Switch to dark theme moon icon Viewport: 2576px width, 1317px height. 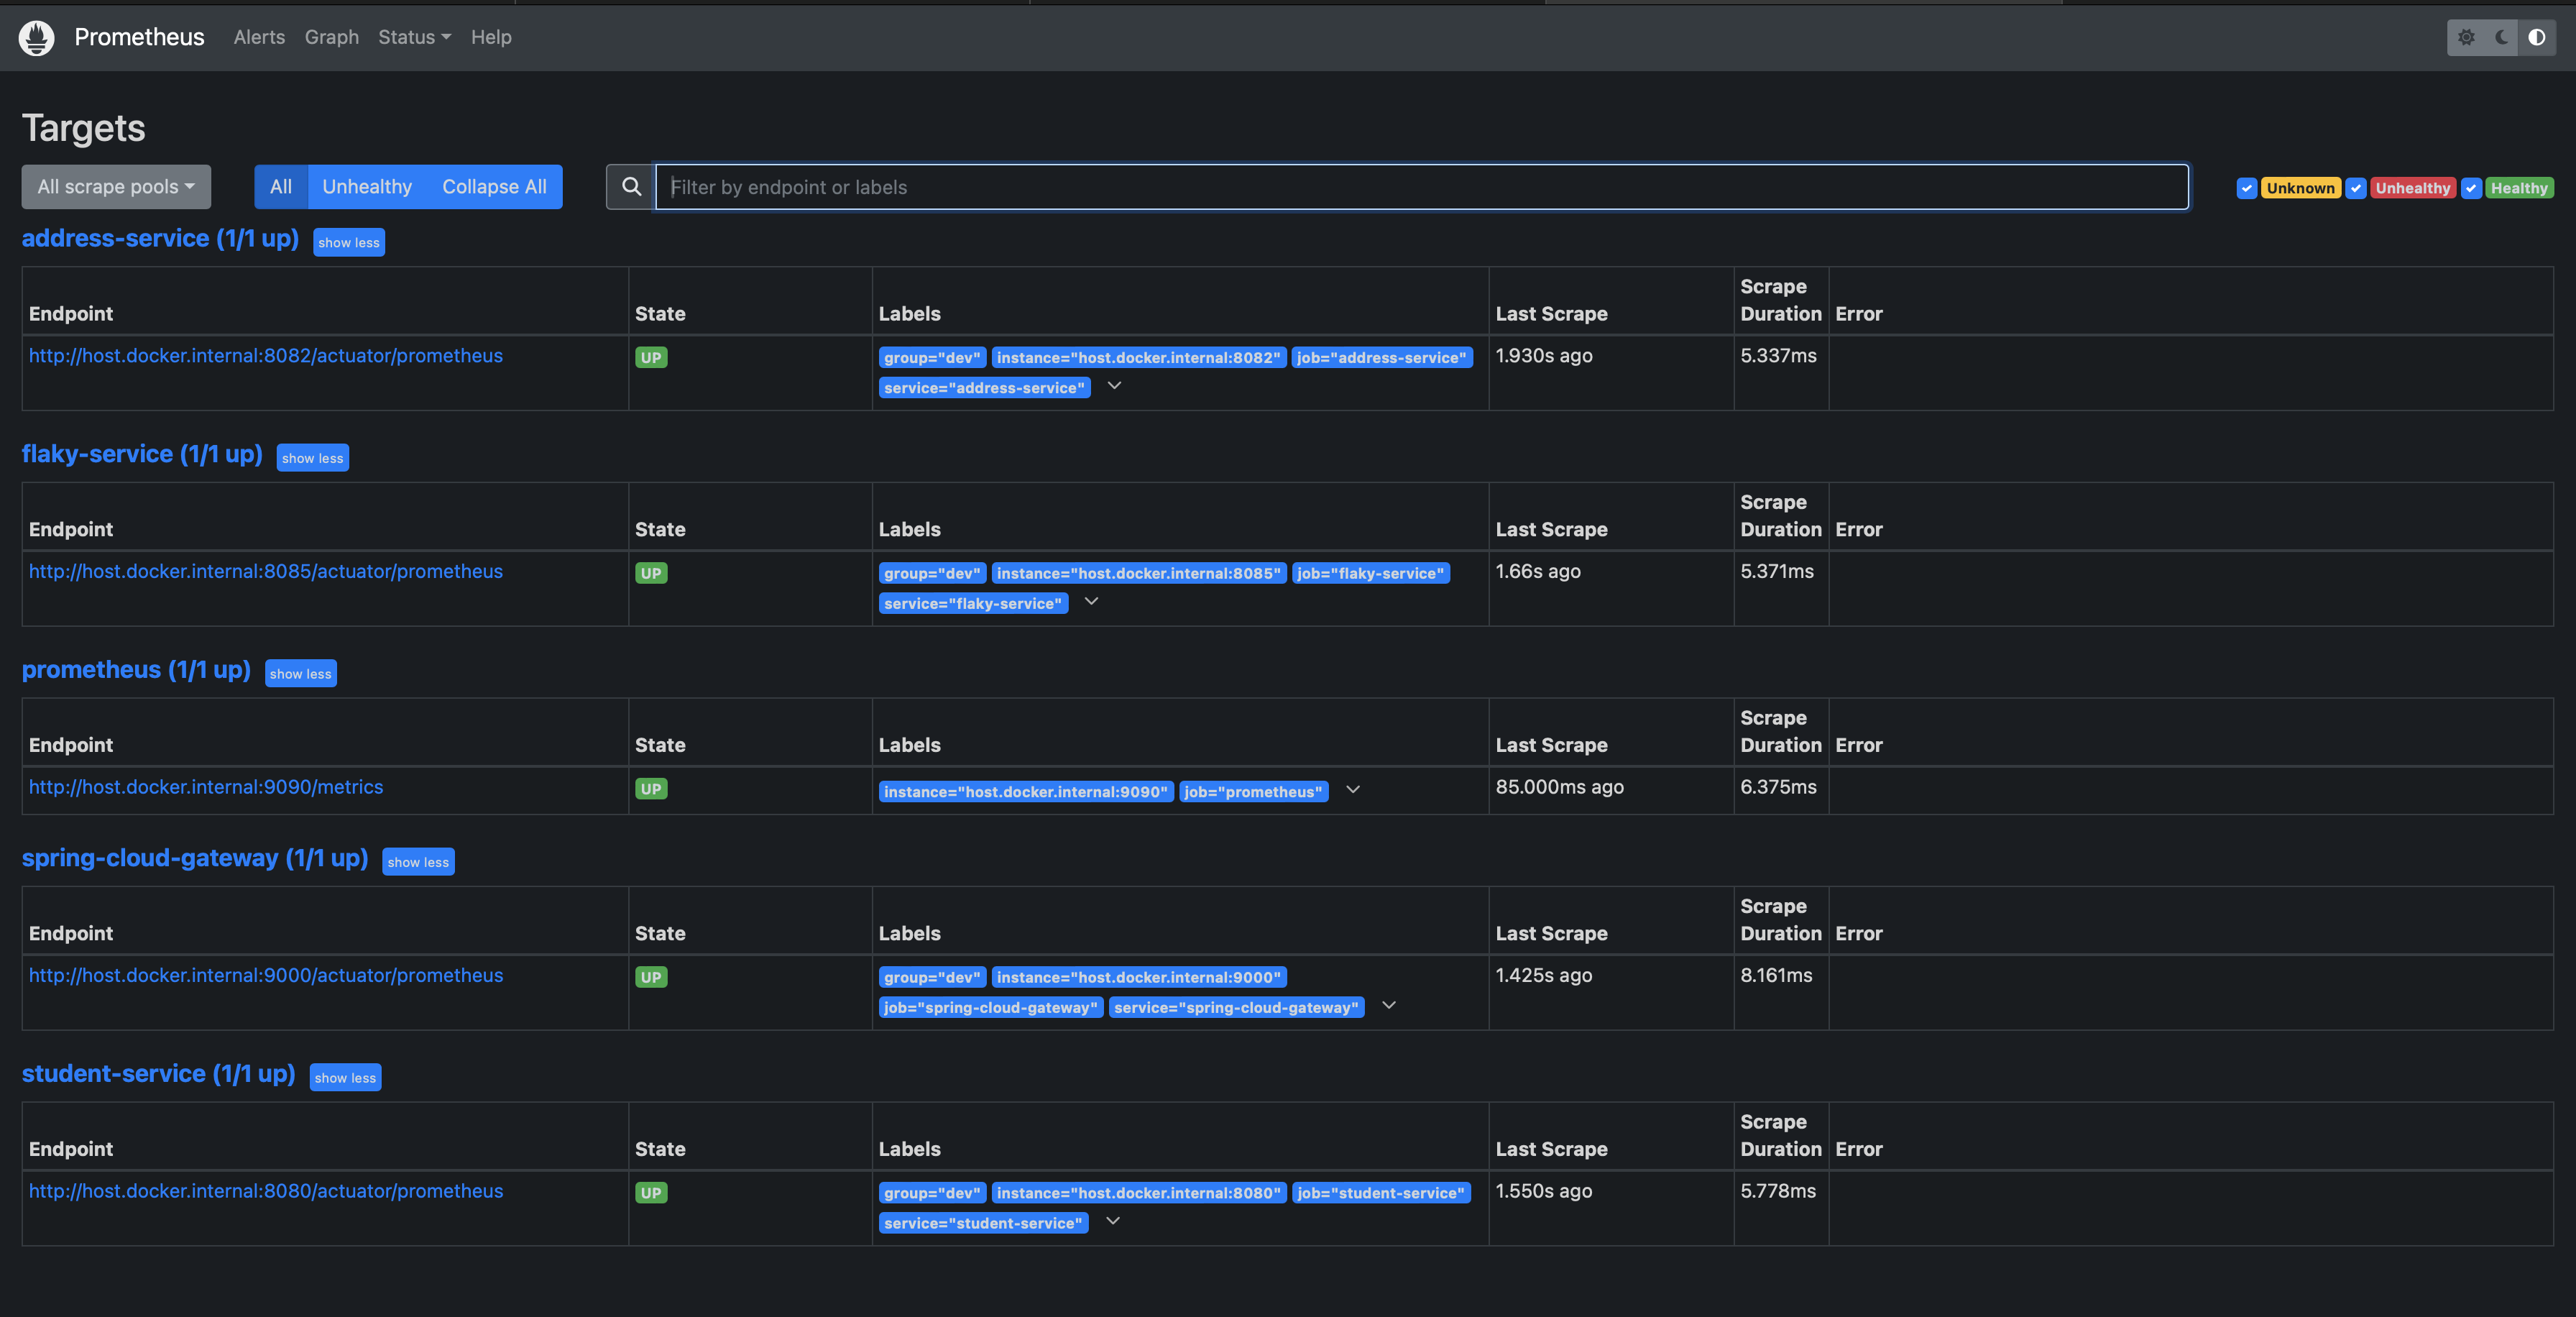pos(2502,38)
